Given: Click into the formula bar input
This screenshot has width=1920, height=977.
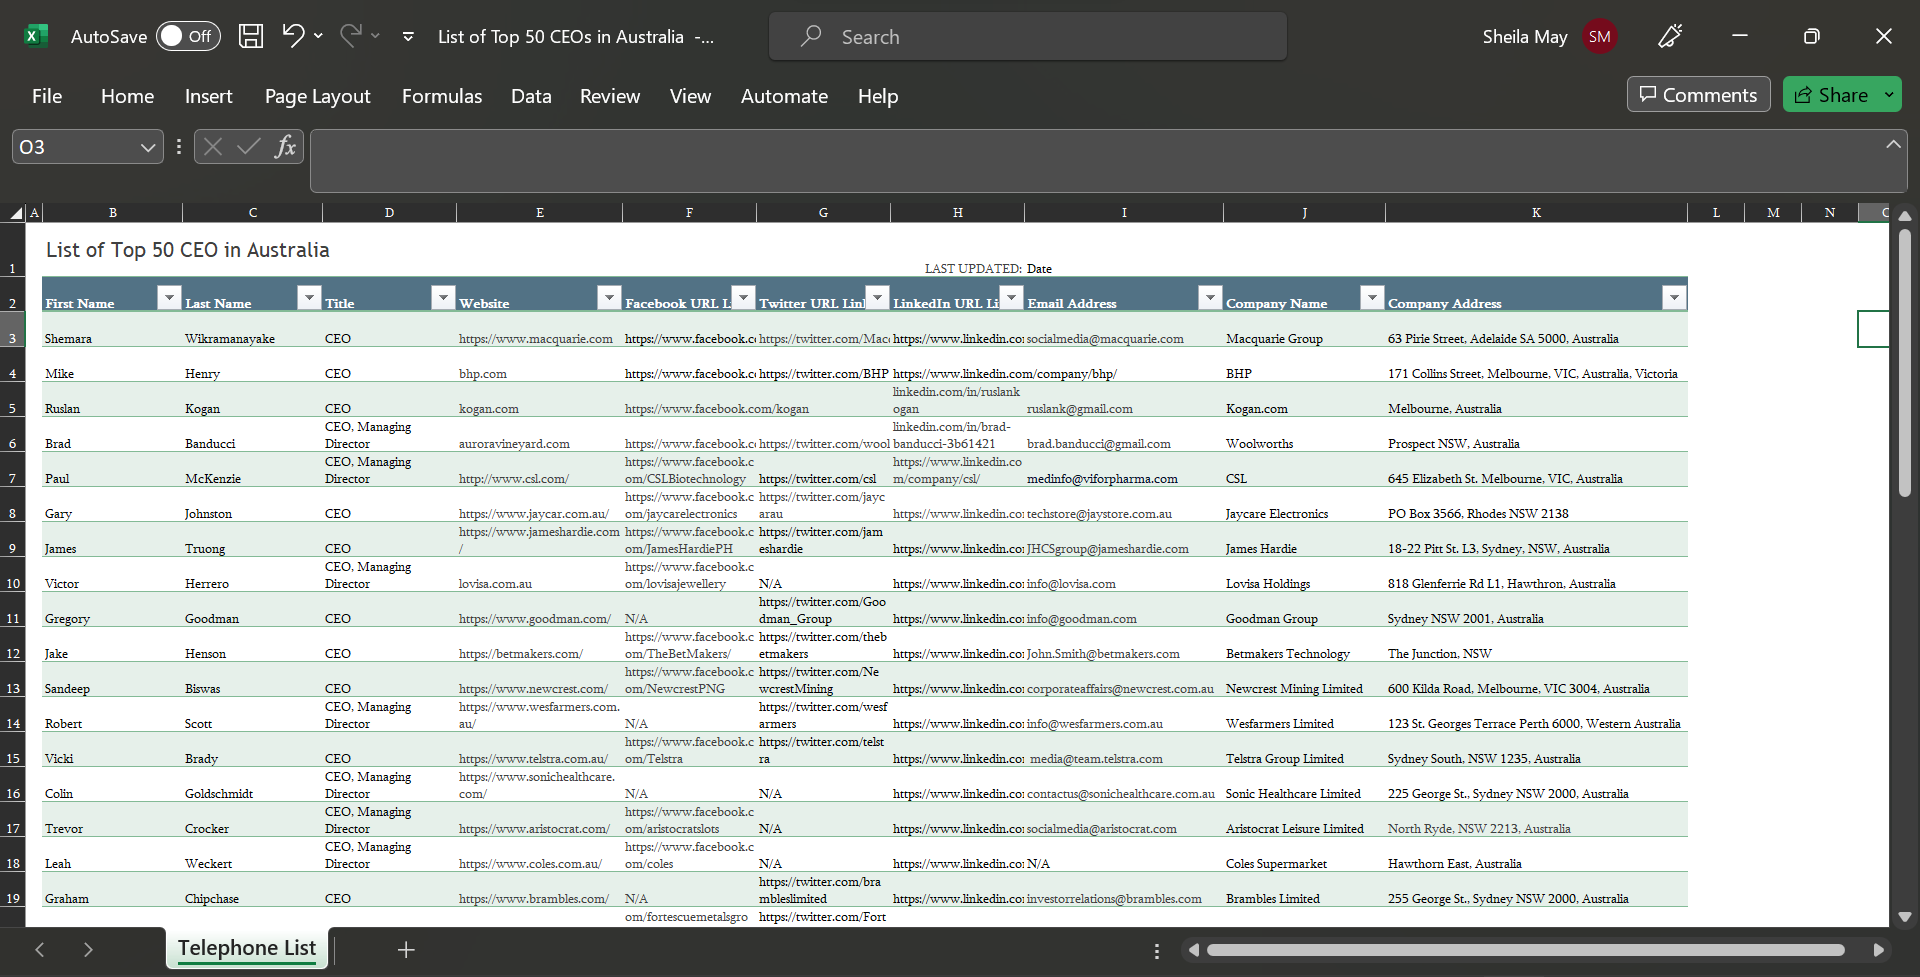Looking at the screenshot, I should 1095,160.
